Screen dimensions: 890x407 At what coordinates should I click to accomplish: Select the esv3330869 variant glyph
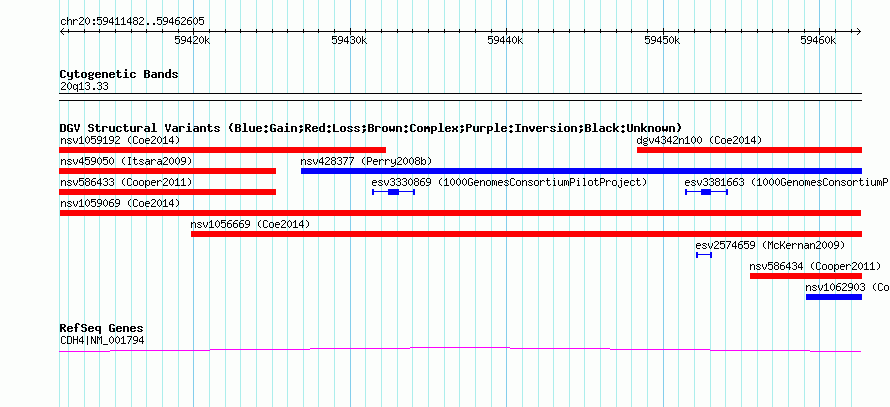pyautogui.click(x=393, y=192)
